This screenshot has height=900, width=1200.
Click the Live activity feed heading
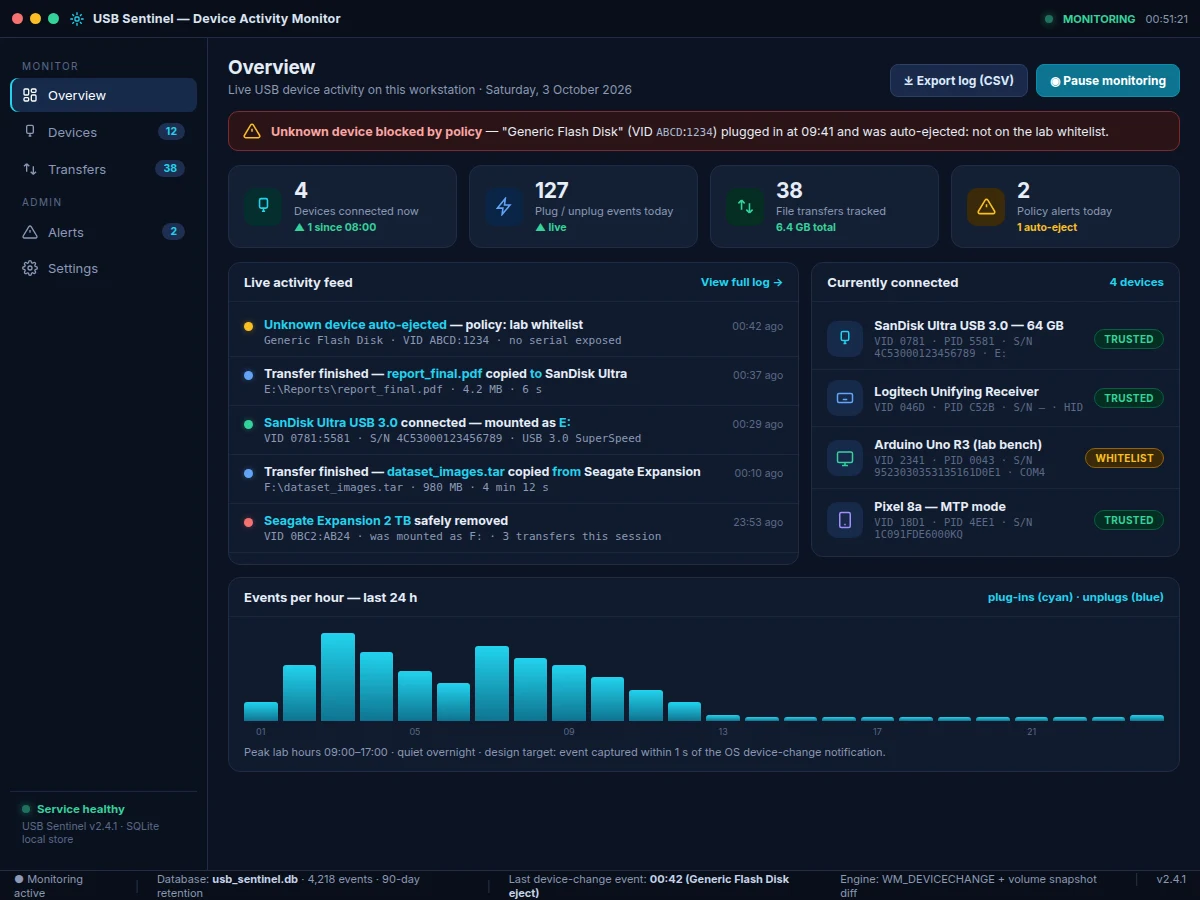(x=298, y=282)
